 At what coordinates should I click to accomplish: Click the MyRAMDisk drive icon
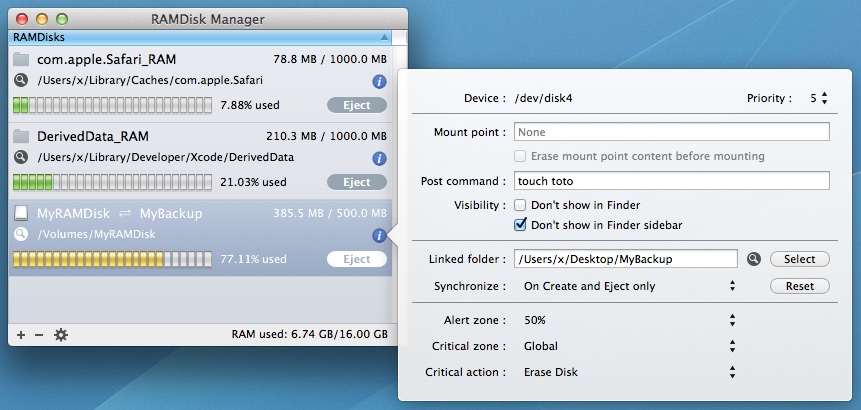point(21,214)
